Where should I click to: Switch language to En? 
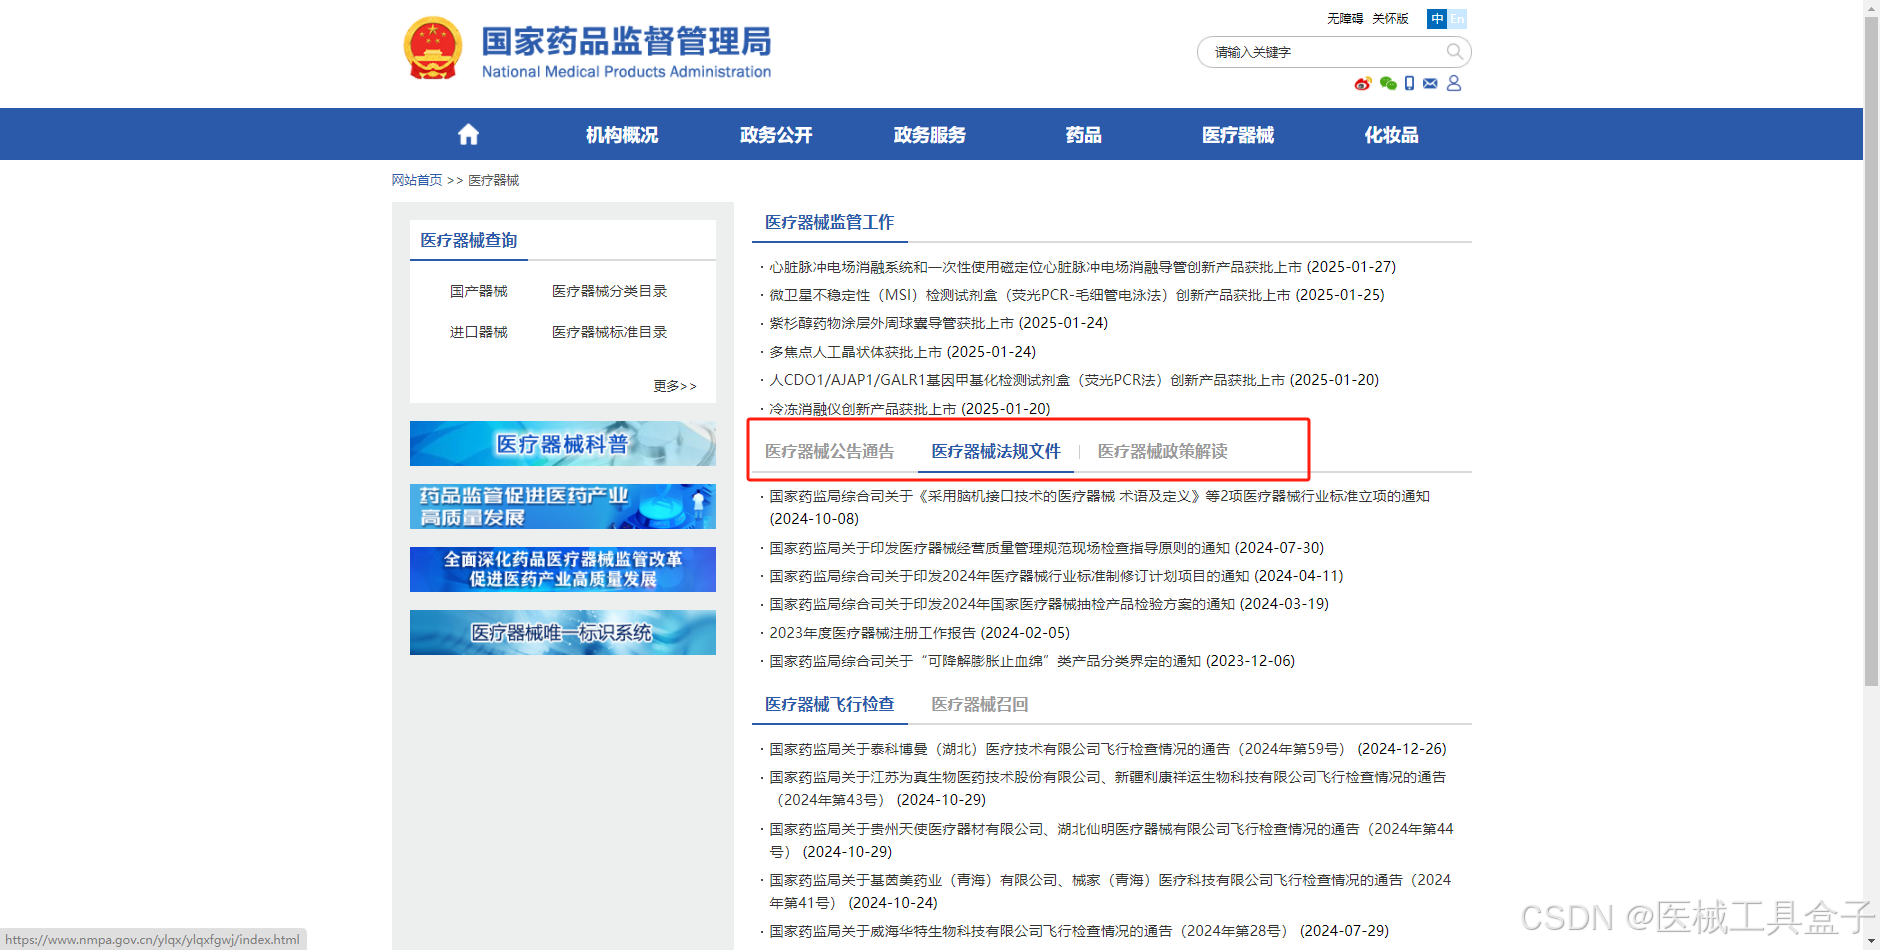coord(1457,18)
